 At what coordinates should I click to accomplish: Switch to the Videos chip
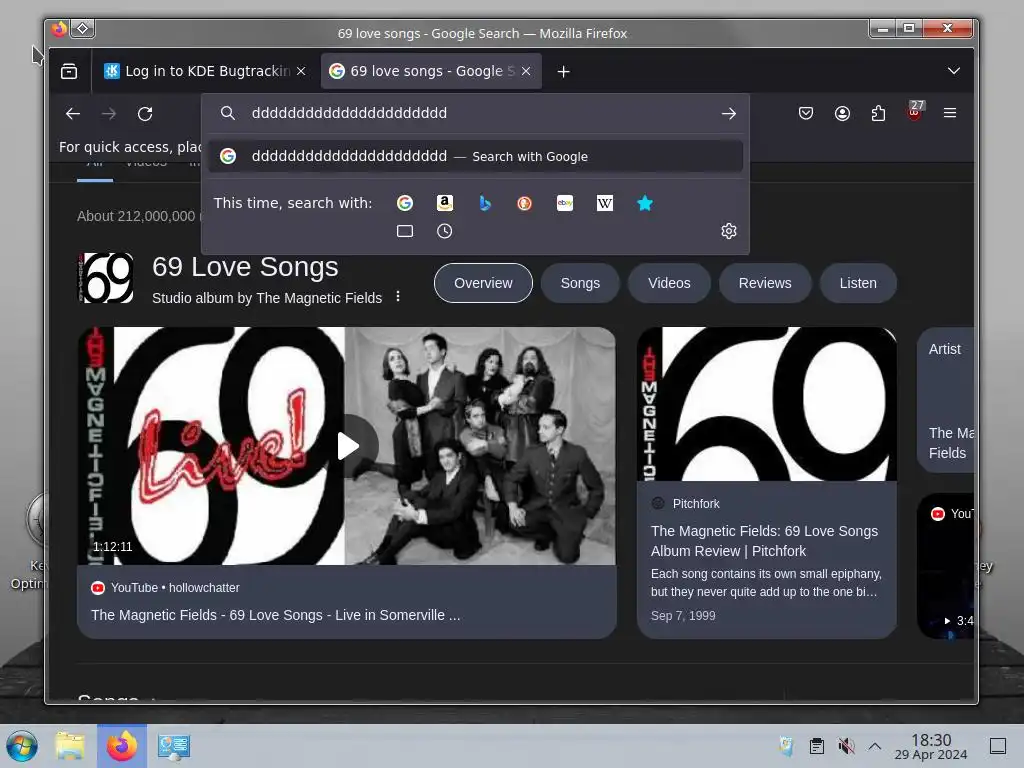point(669,283)
